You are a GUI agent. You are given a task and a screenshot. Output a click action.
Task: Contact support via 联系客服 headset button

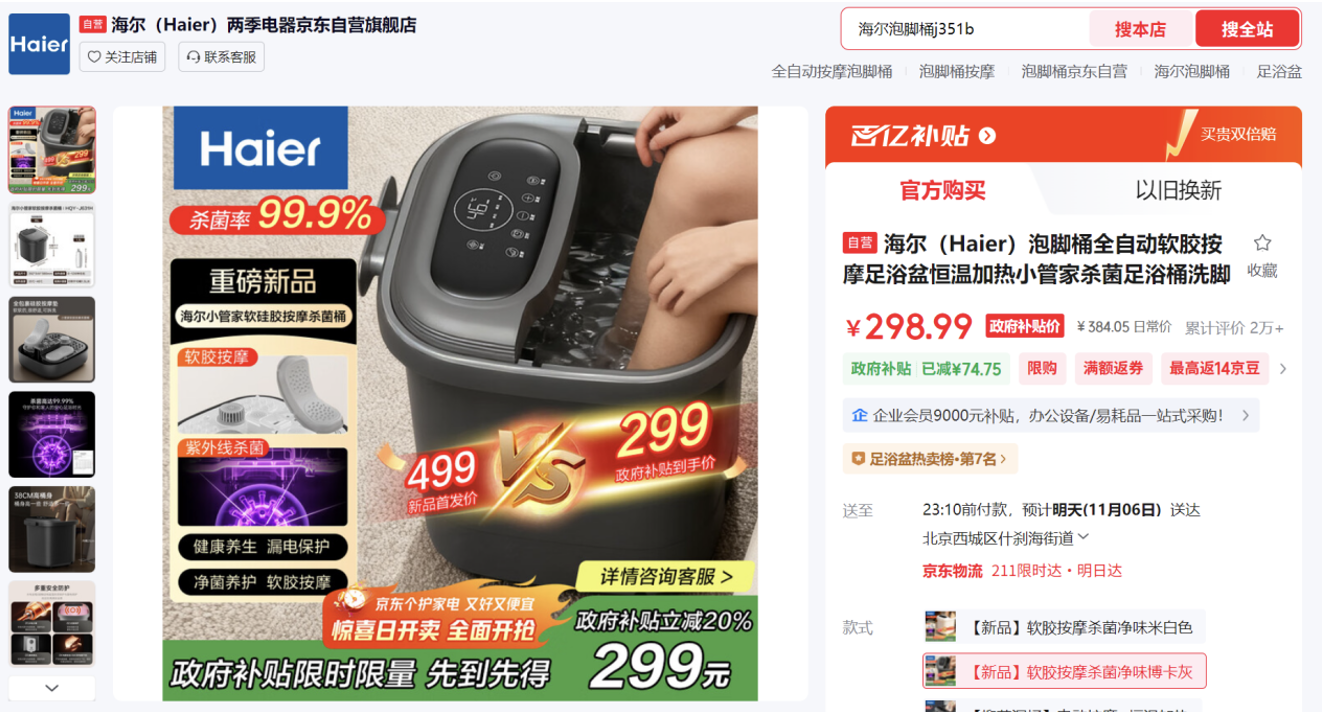pos(221,57)
